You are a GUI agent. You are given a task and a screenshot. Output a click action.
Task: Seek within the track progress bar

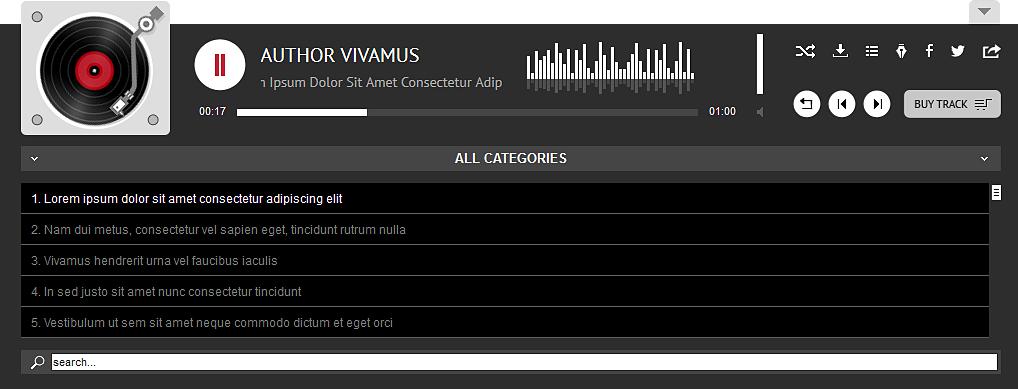point(467,112)
